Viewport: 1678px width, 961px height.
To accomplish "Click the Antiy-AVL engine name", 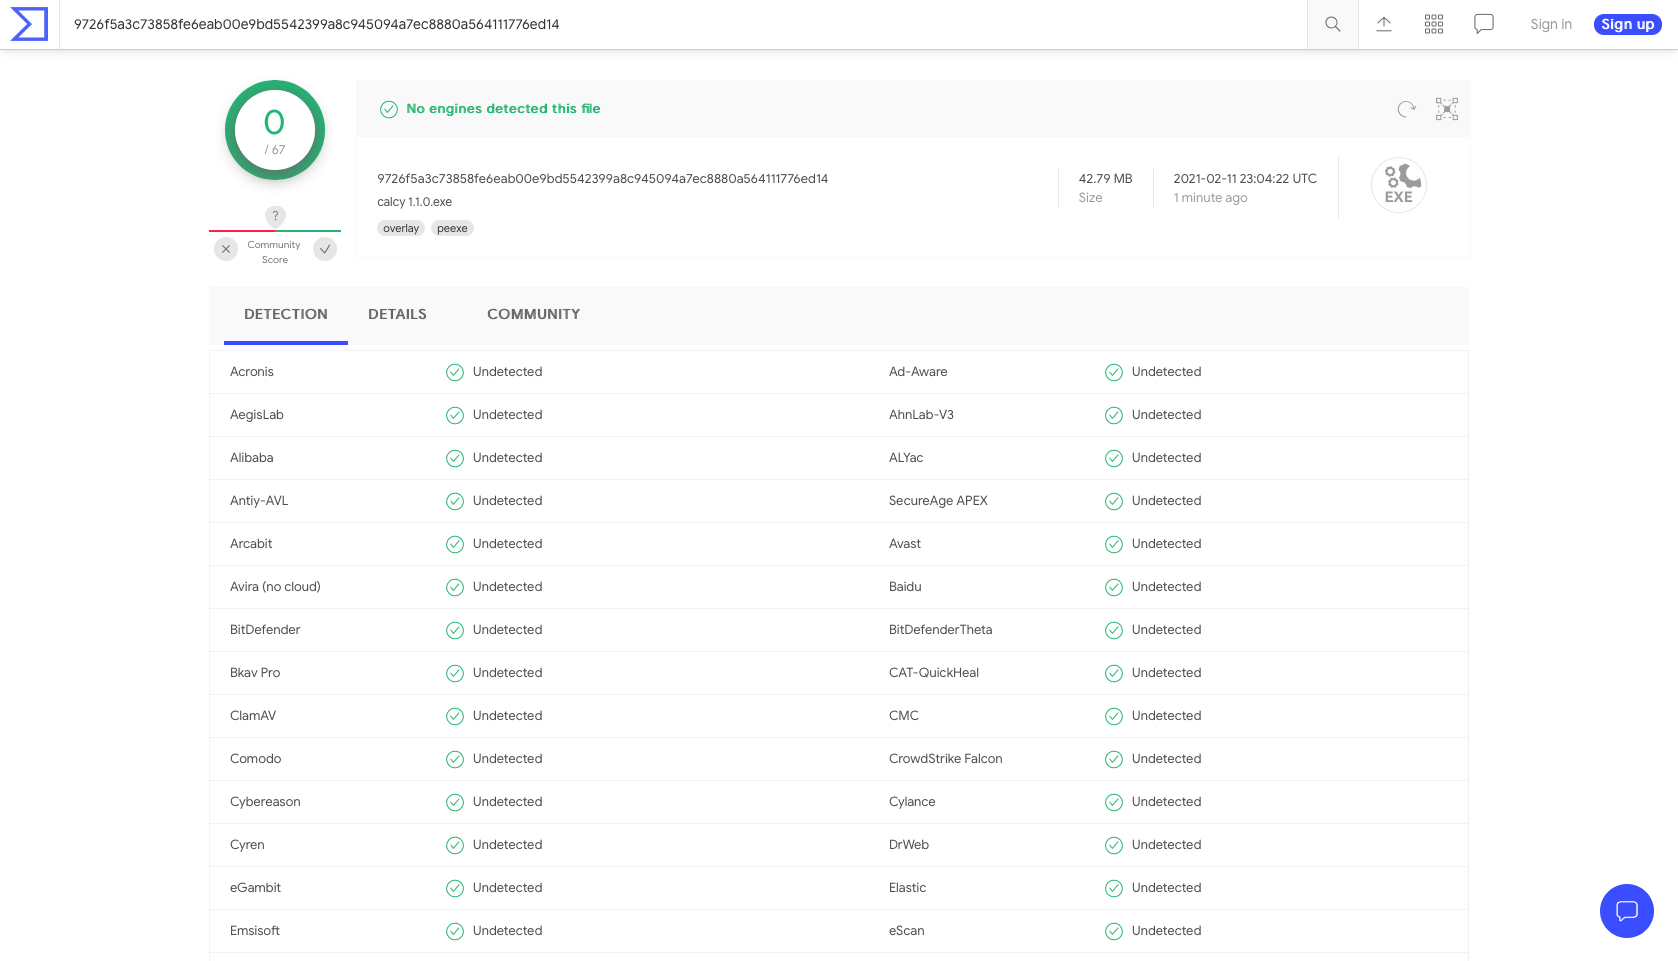I will click(x=259, y=501).
